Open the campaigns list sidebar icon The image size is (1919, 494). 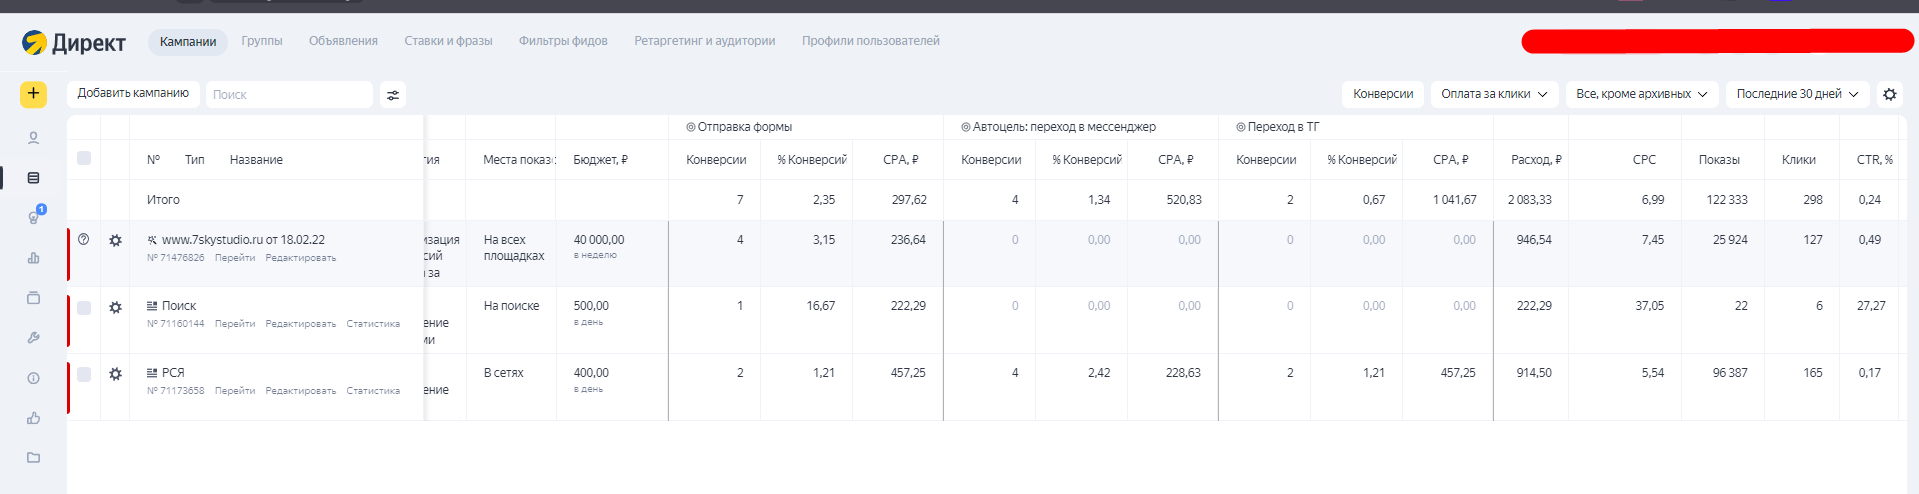pyautogui.click(x=33, y=178)
